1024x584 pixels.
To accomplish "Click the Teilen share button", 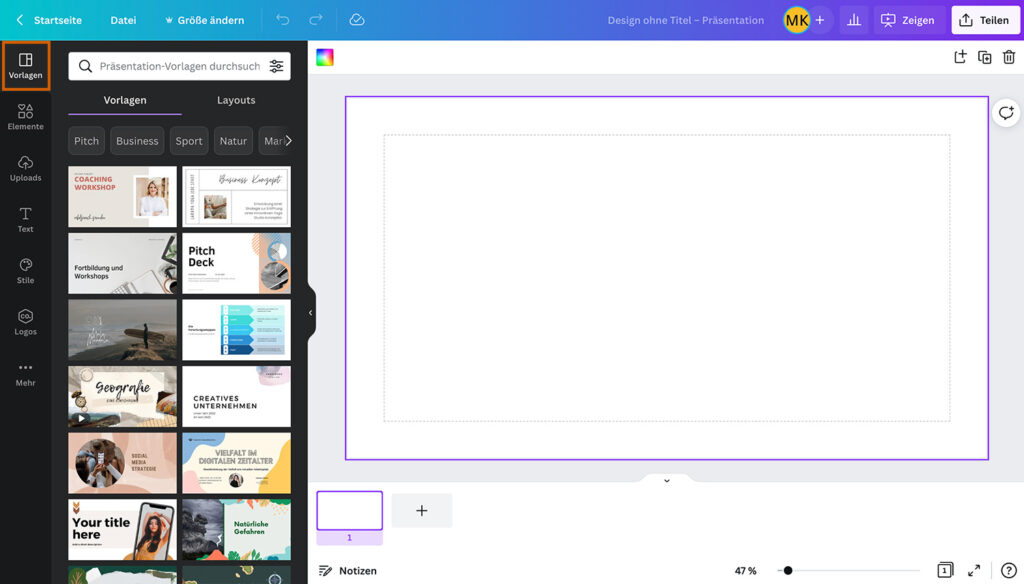I will [x=983, y=20].
